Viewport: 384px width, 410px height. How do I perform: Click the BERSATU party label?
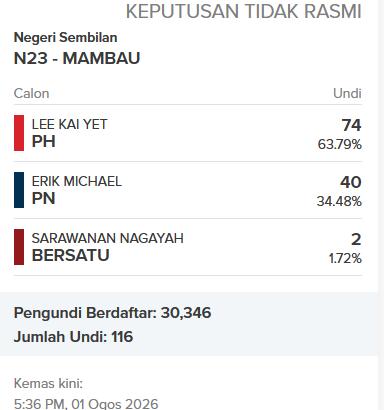pos(70,255)
